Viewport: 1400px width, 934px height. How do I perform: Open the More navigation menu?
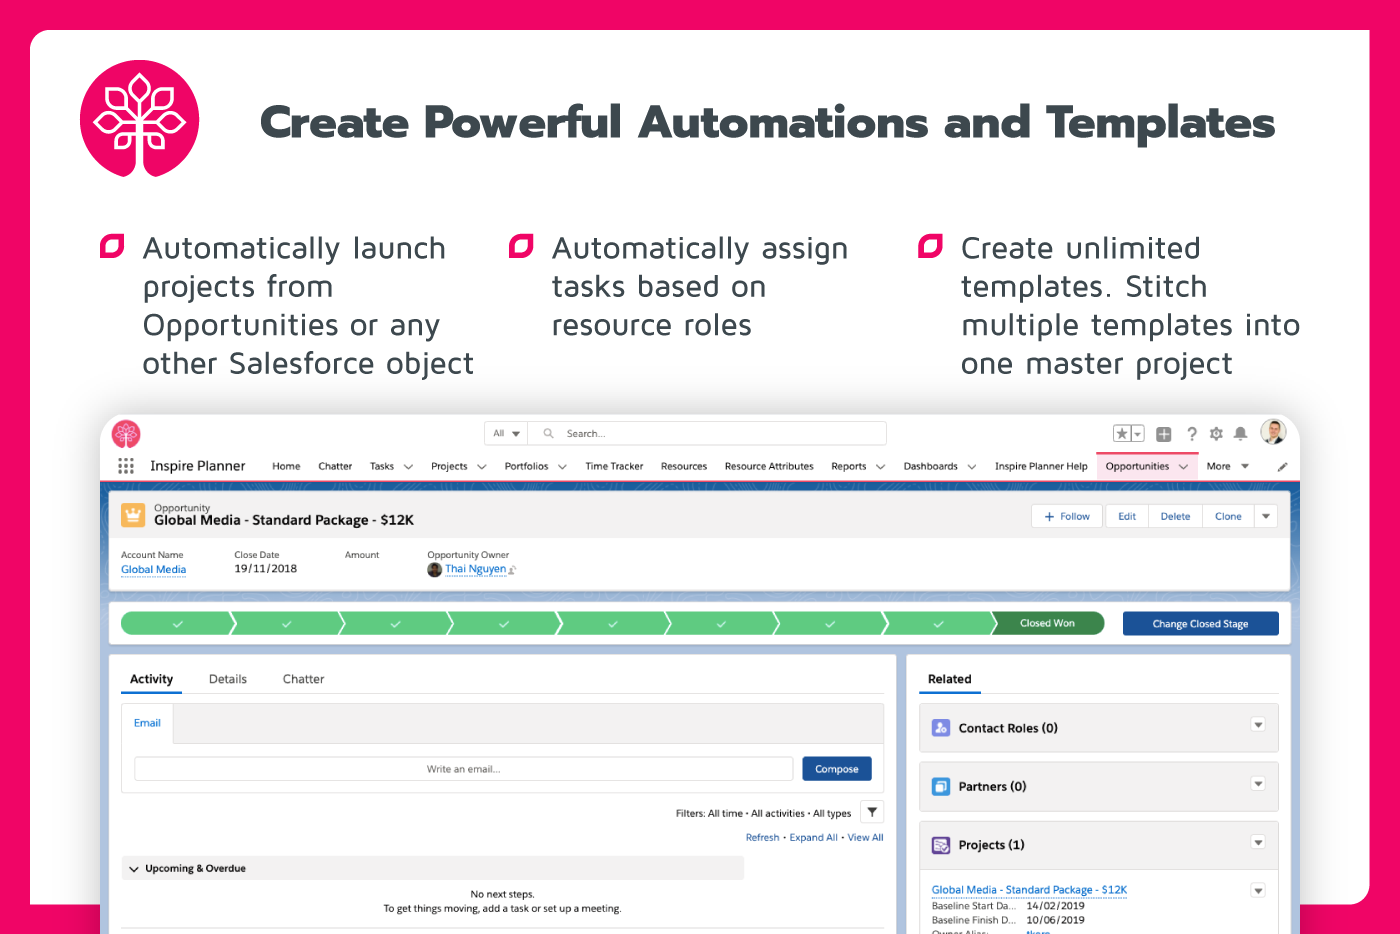(1228, 466)
